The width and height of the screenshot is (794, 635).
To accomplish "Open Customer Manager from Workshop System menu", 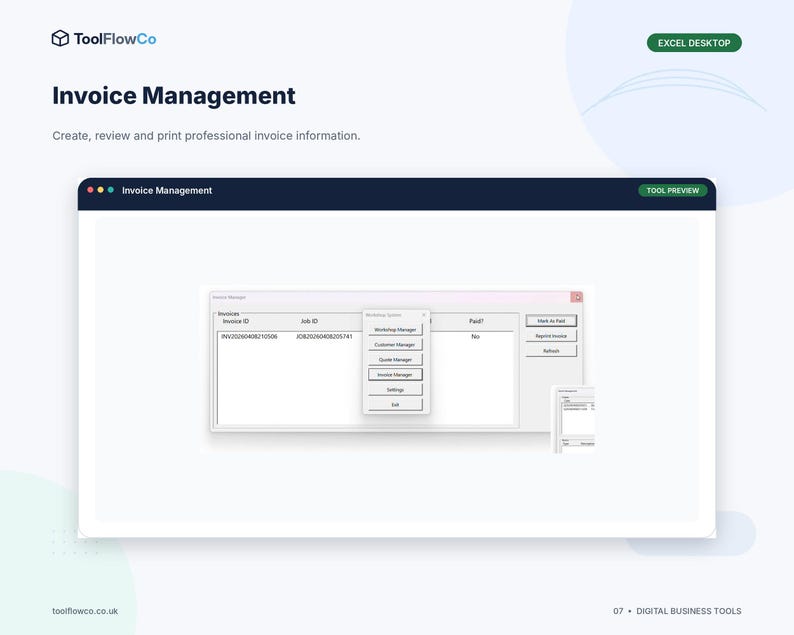I will (395, 344).
